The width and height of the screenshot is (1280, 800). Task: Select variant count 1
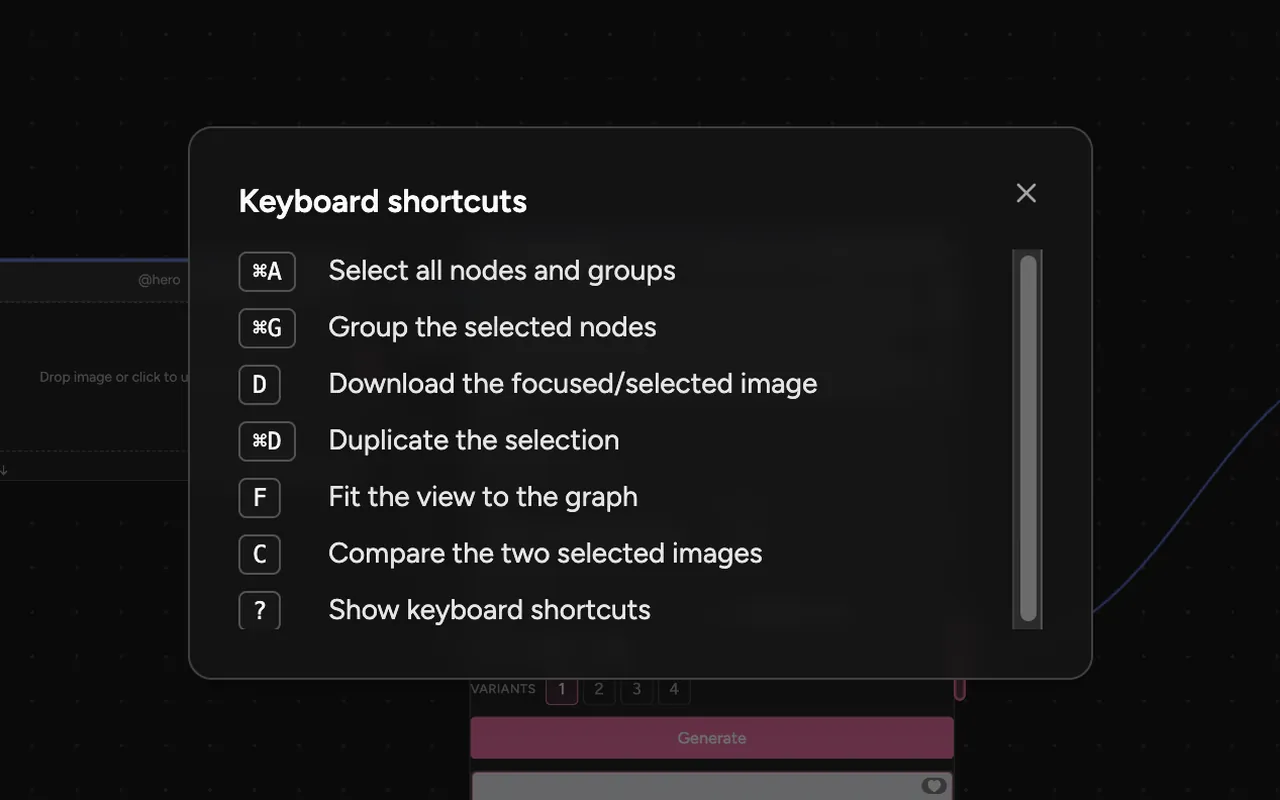(x=562, y=689)
